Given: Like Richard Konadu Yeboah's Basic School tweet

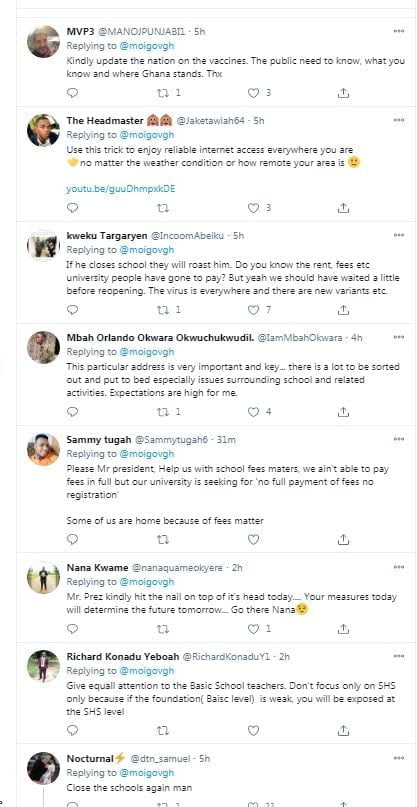Looking at the screenshot, I should [253, 731].
